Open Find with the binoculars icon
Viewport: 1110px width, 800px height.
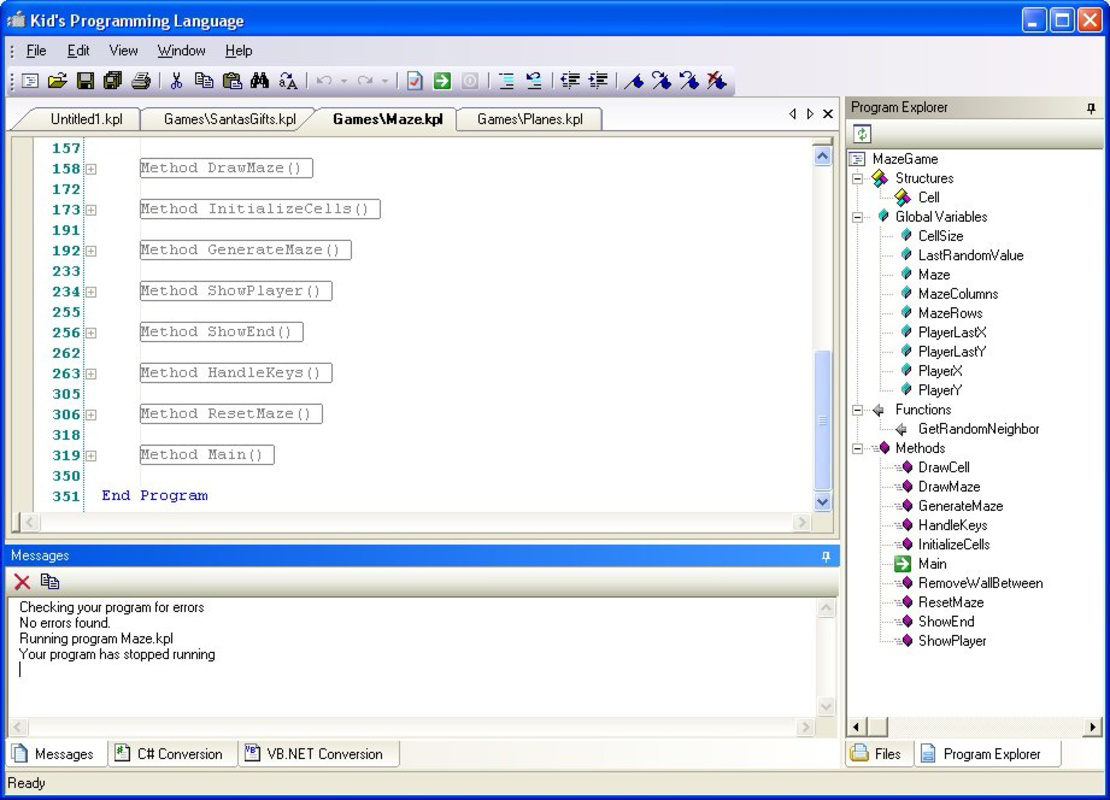pos(260,81)
